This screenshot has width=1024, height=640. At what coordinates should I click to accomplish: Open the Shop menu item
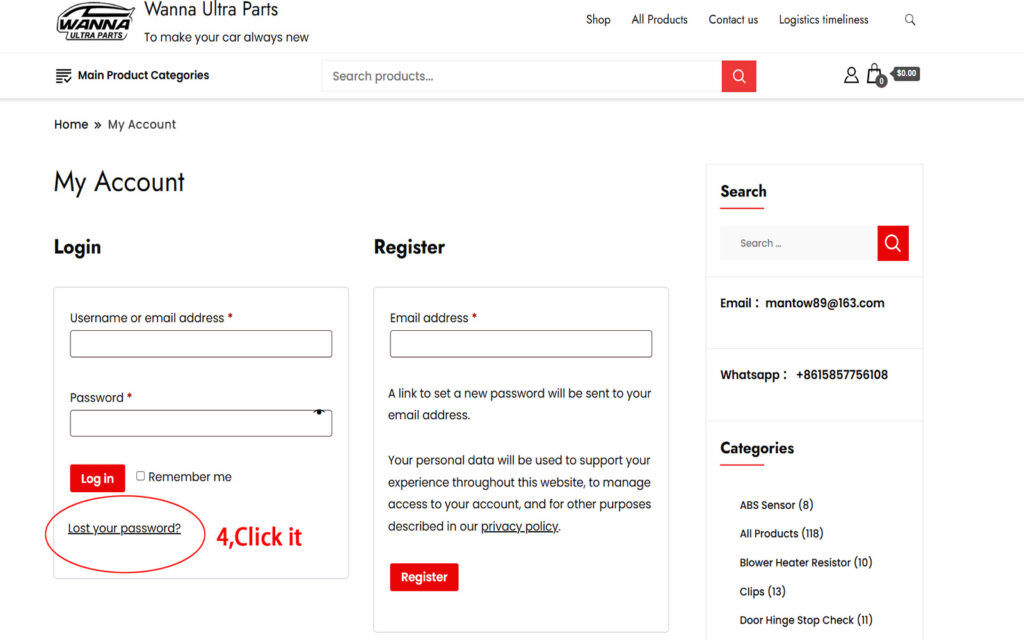pos(598,20)
